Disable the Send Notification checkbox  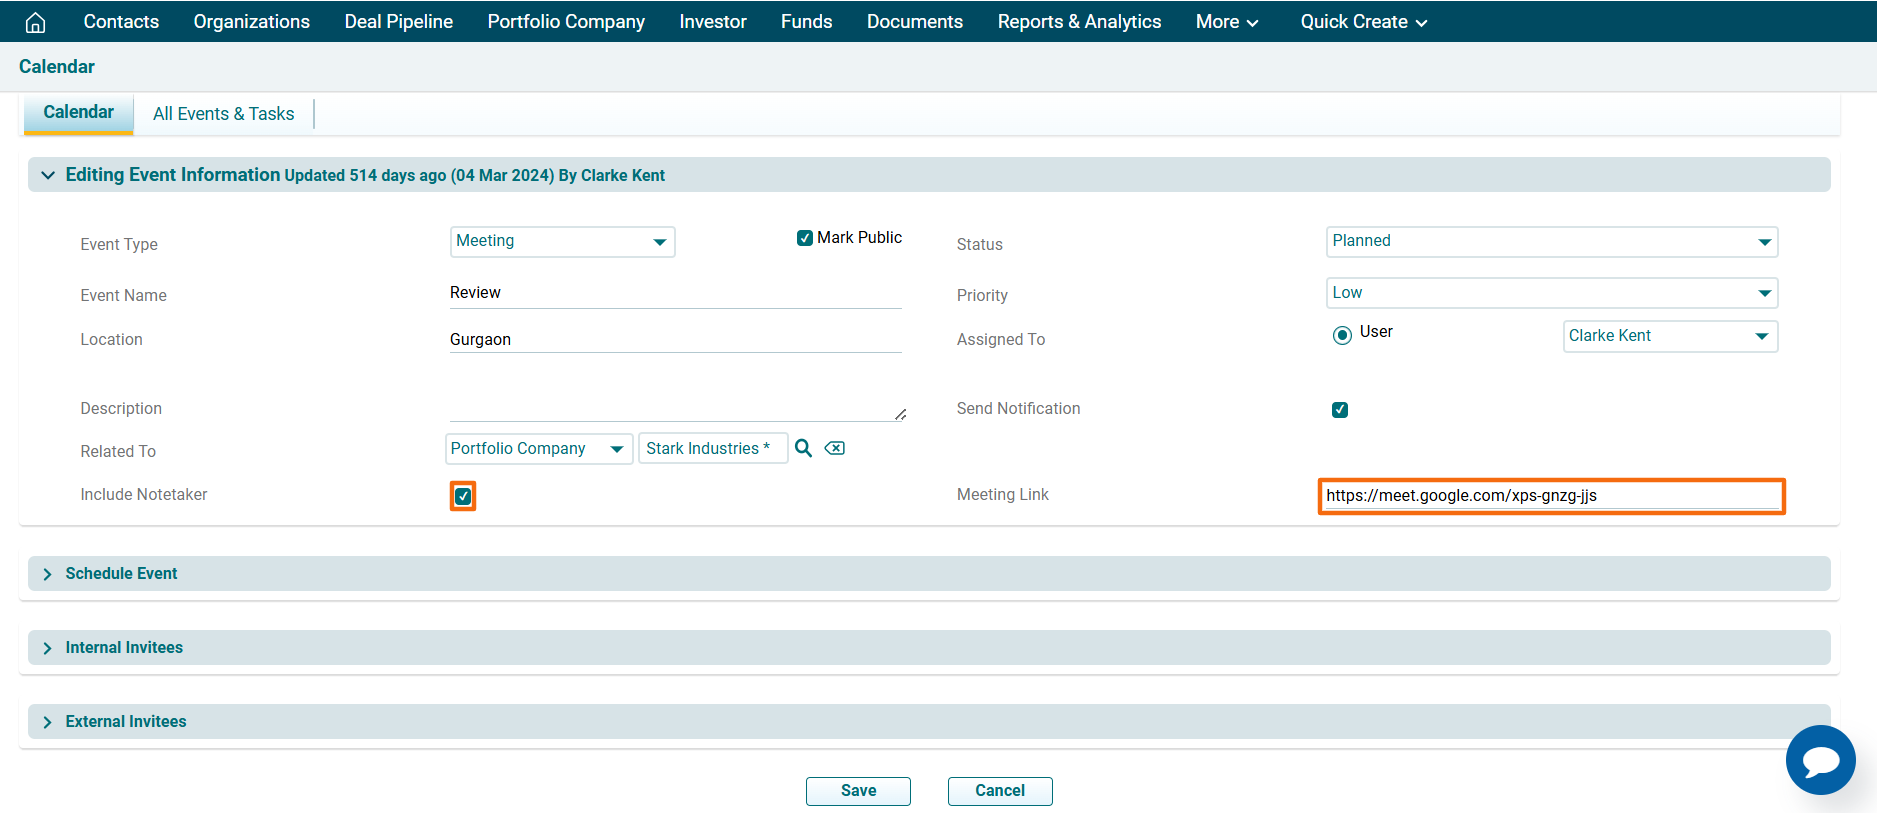[x=1340, y=410]
